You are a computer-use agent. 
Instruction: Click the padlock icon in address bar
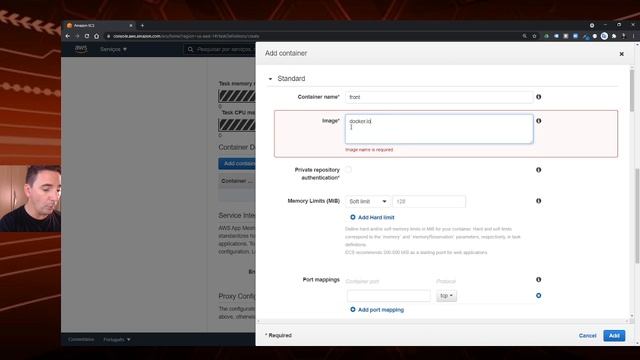(x=109, y=36)
